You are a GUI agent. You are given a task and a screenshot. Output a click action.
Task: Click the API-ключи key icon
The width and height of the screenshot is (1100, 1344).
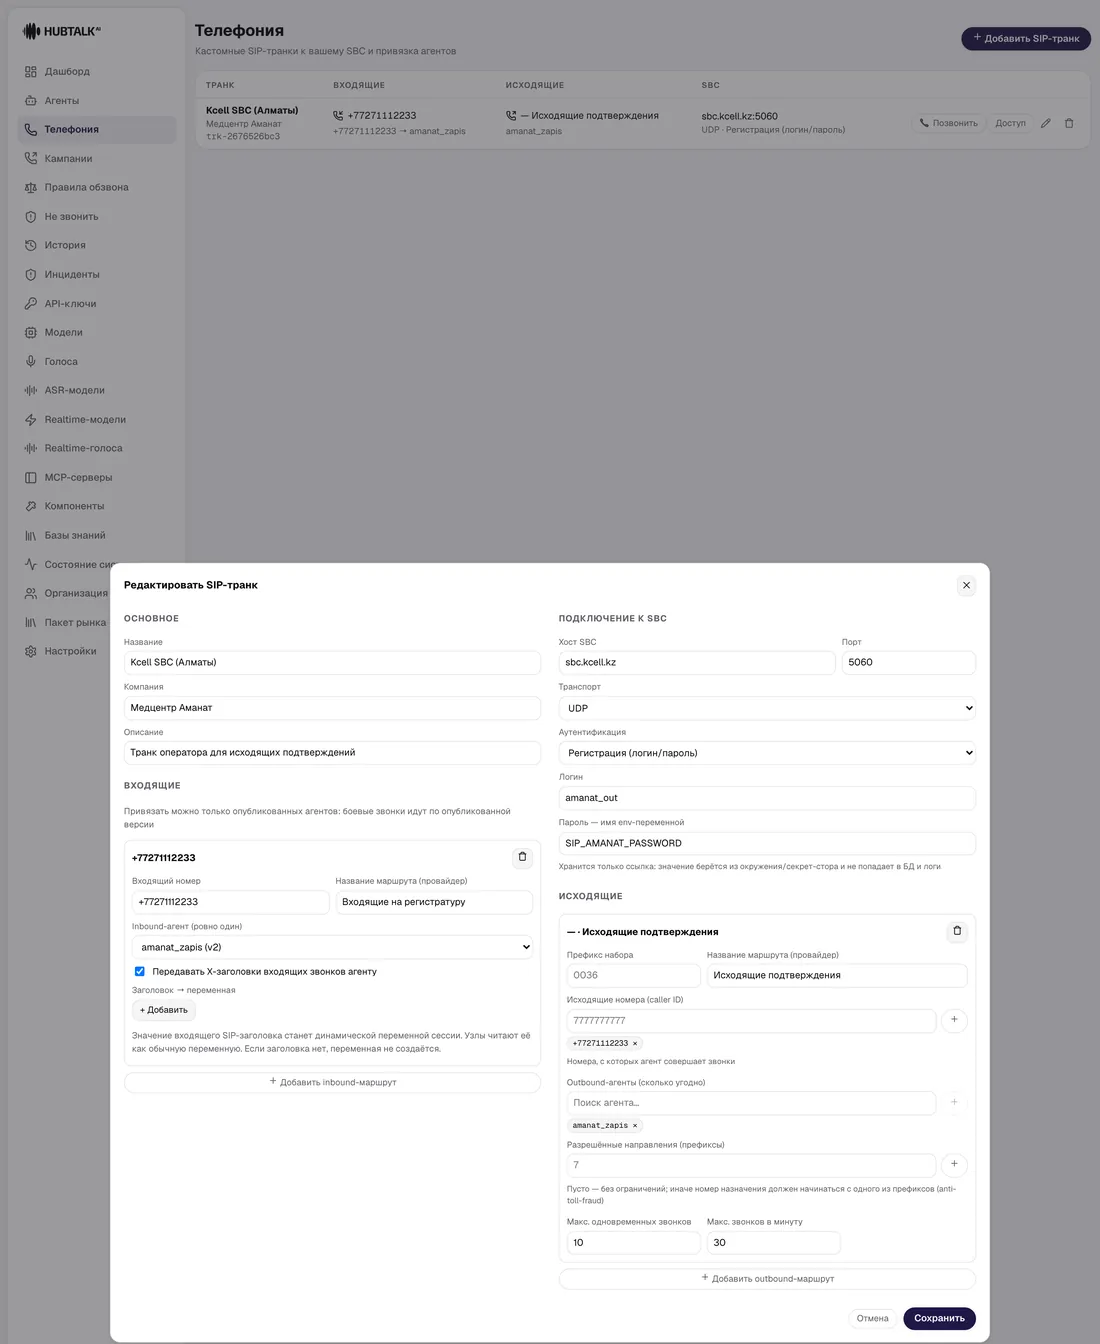tap(31, 304)
